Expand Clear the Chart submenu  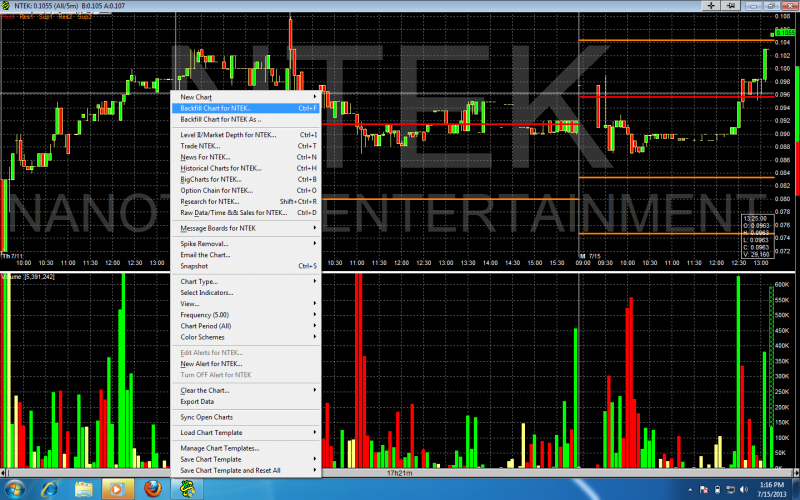[246, 390]
